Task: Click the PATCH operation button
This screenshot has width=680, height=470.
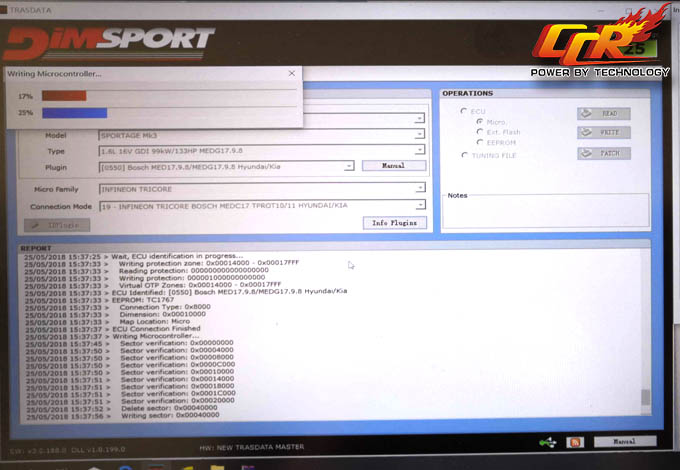Action: pyautogui.click(x=604, y=153)
